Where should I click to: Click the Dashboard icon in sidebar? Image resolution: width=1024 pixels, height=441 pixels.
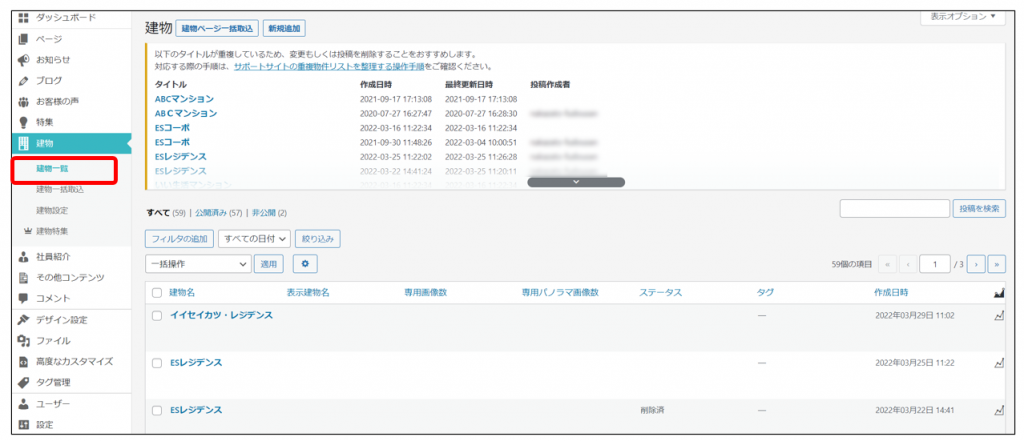[23, 18]
